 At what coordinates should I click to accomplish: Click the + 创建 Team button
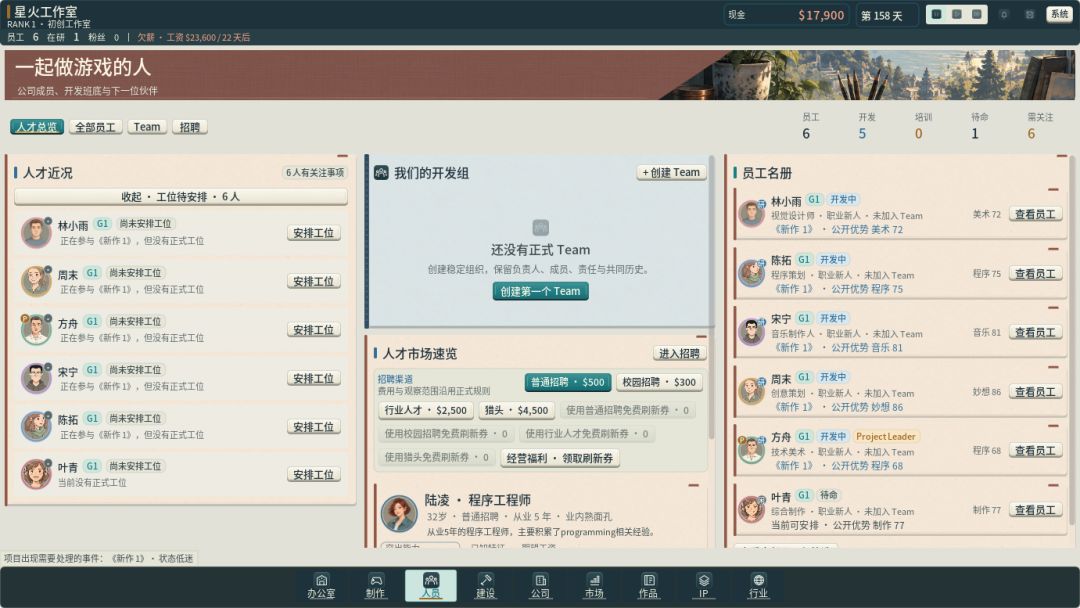671,173
